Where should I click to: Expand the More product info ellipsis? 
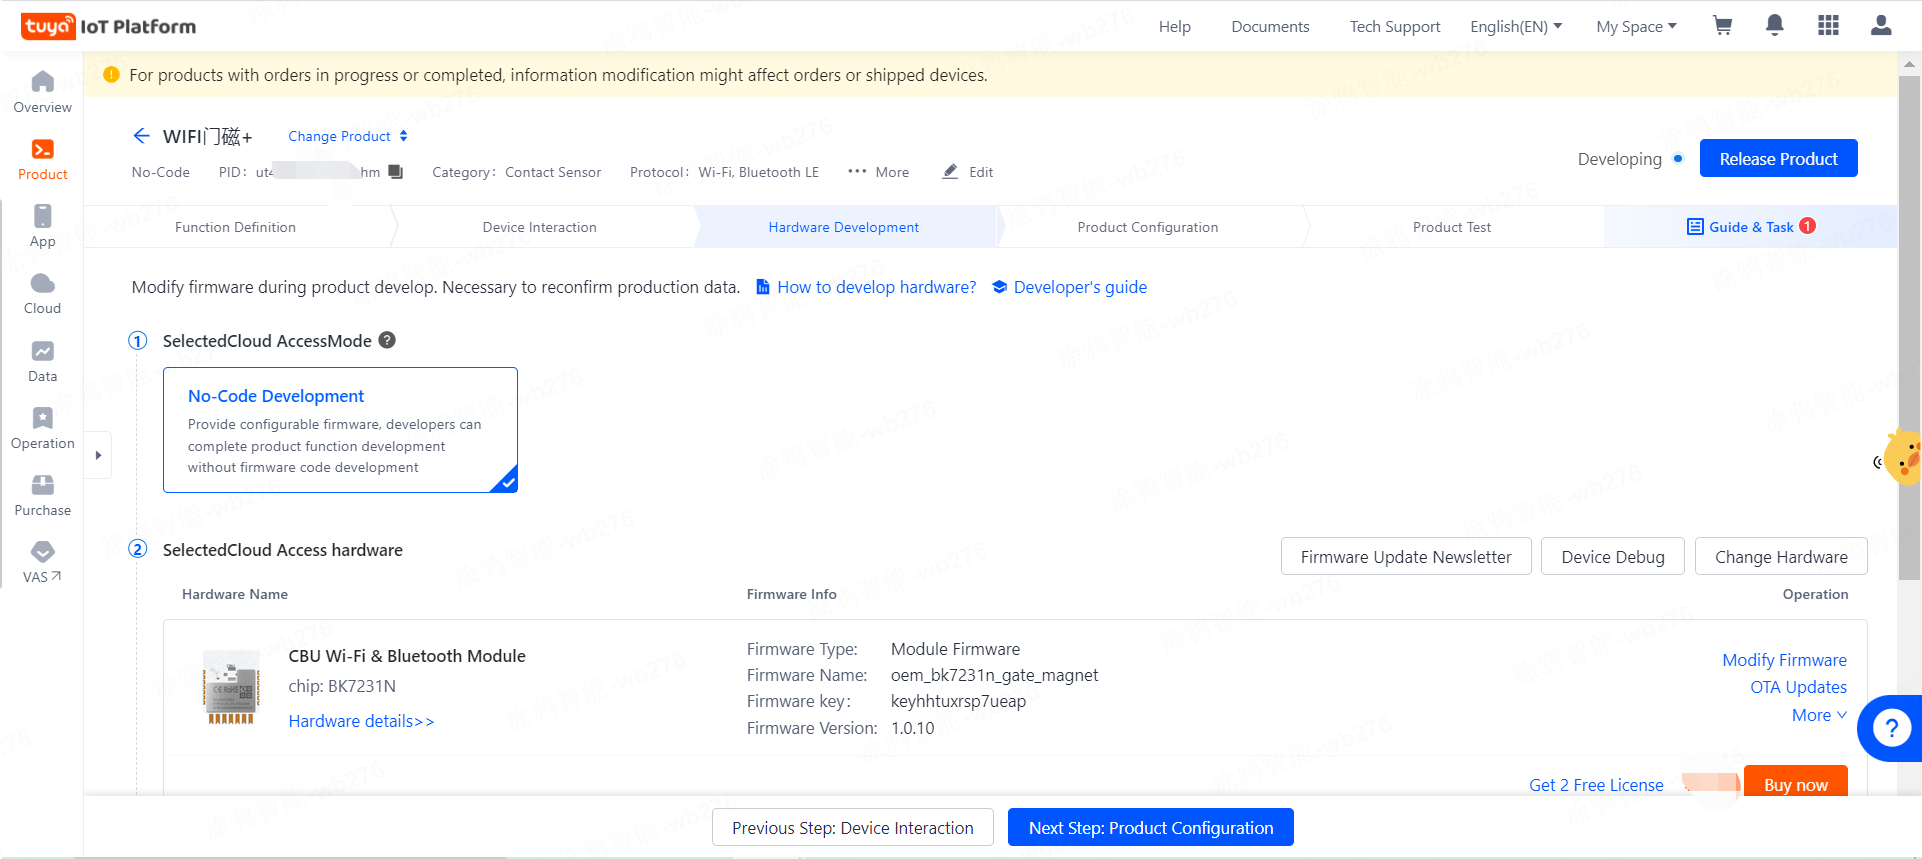click(x=878, y=172)
